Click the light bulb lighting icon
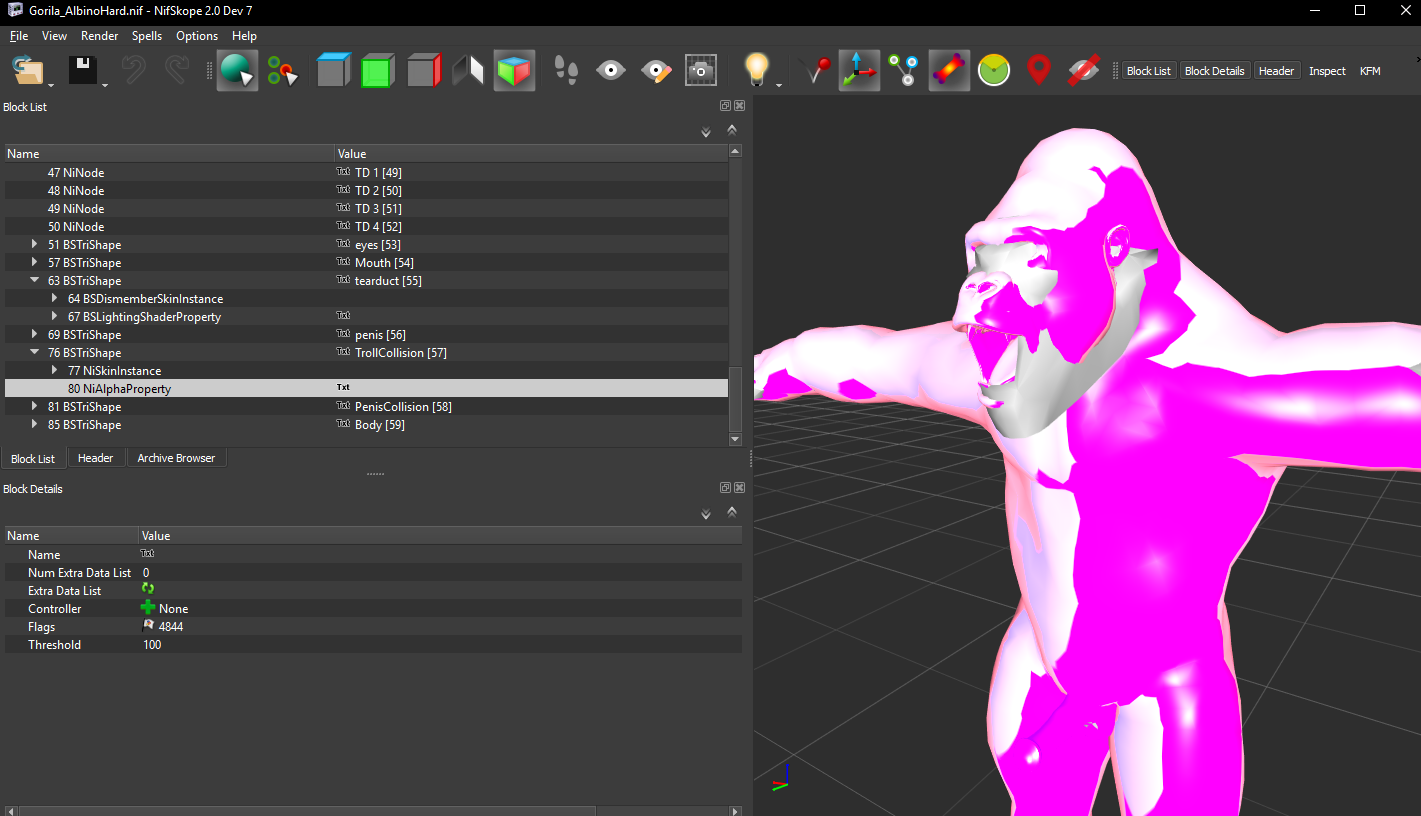1421x816 pixels. coord(757,71)
